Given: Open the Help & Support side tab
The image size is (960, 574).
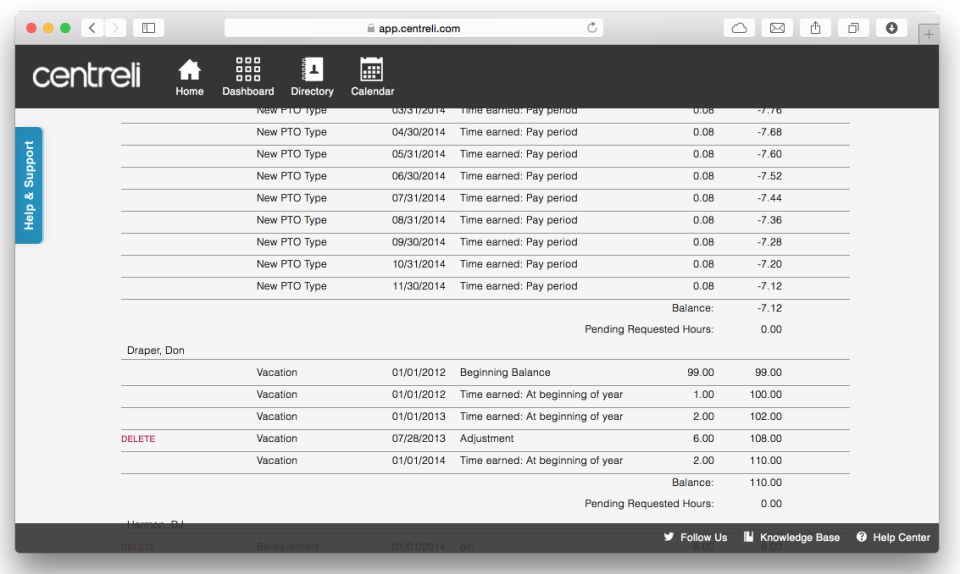Looking at the screenshot, I should (x=29, y=185).
